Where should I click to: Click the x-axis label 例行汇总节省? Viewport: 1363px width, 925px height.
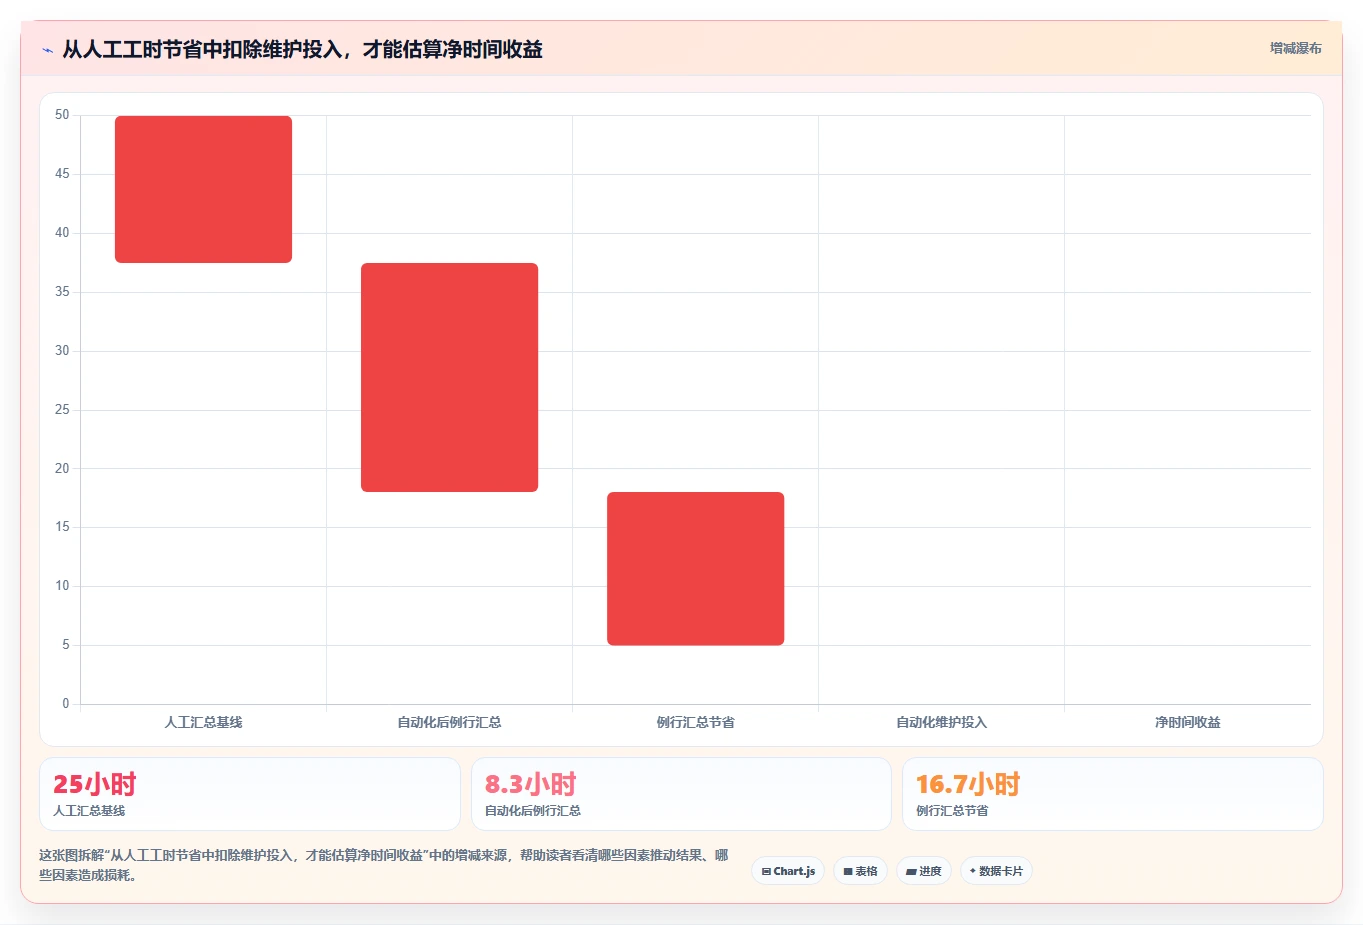click(695, 722)
